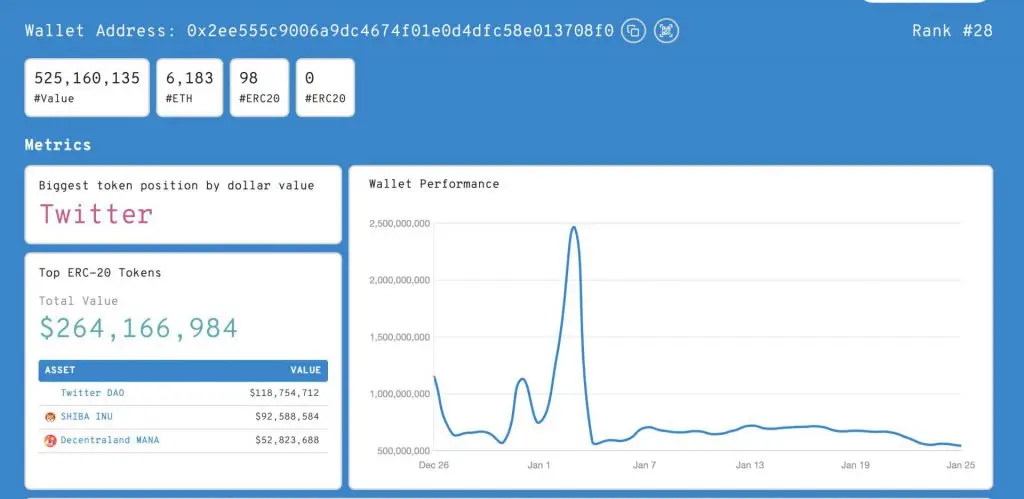Click the $264,166,984 total value
The width and height of the screenshot is (1024, 499).
(138, 328)
